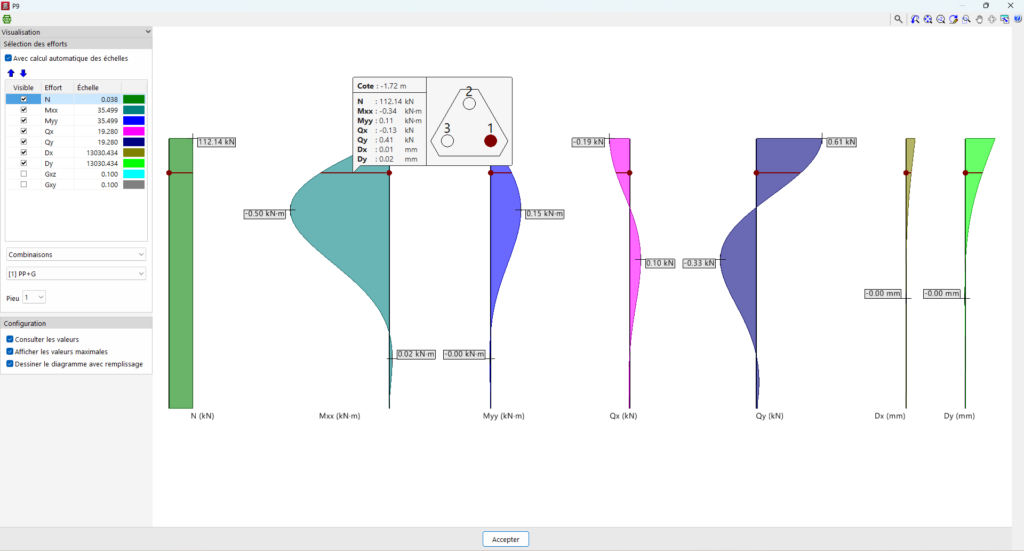Click the -0.33 kN label on Qy diagram
Screen dimensions: 1024x551
coord(699,263)
